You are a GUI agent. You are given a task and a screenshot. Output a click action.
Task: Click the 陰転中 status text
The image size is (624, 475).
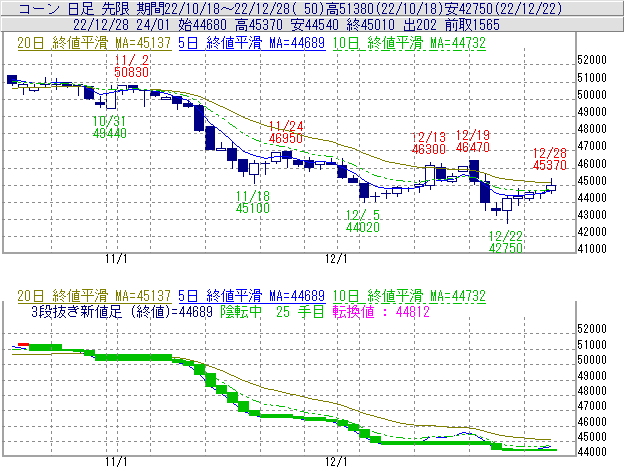point(241,311)
